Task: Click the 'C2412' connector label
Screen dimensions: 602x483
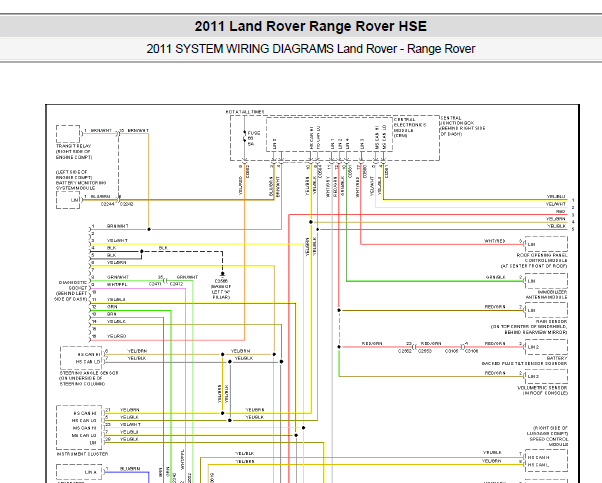Action: 176,284
